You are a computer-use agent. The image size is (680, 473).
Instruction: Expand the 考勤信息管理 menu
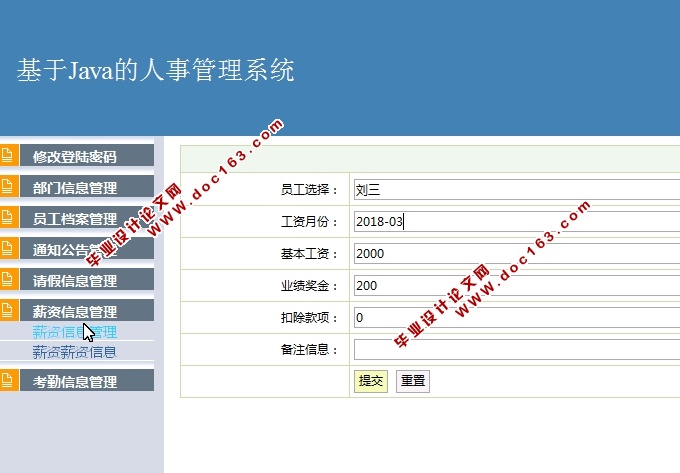(x=87, y=380)
